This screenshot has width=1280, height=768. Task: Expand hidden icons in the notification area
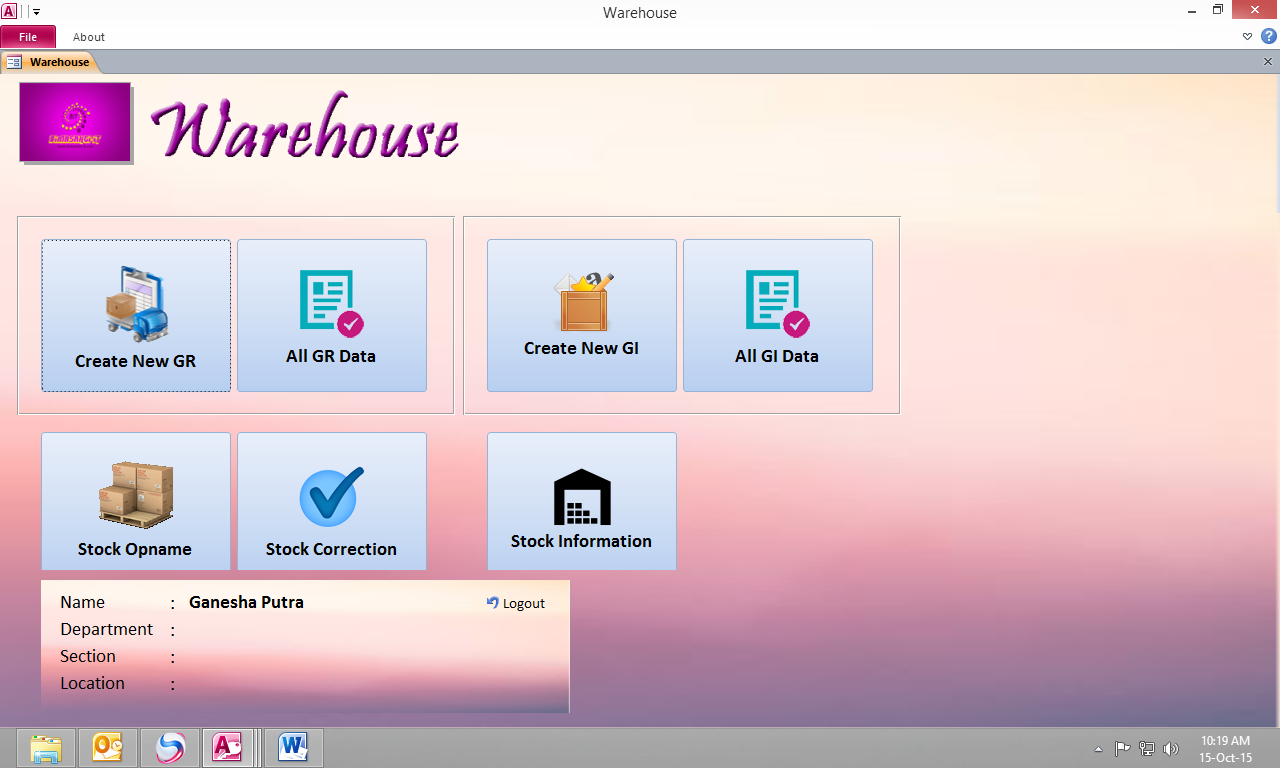tap(1097, 747)
